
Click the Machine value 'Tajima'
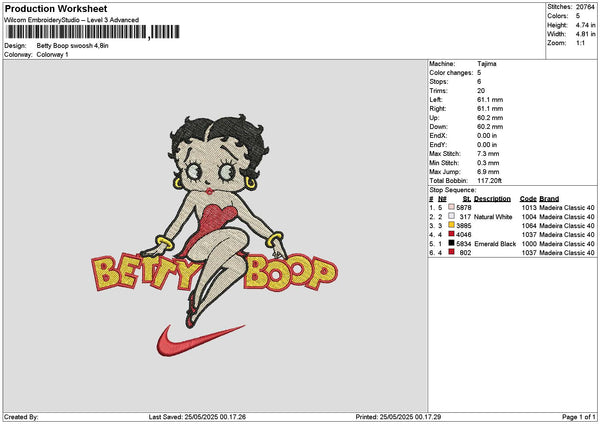tap(487, 64)
